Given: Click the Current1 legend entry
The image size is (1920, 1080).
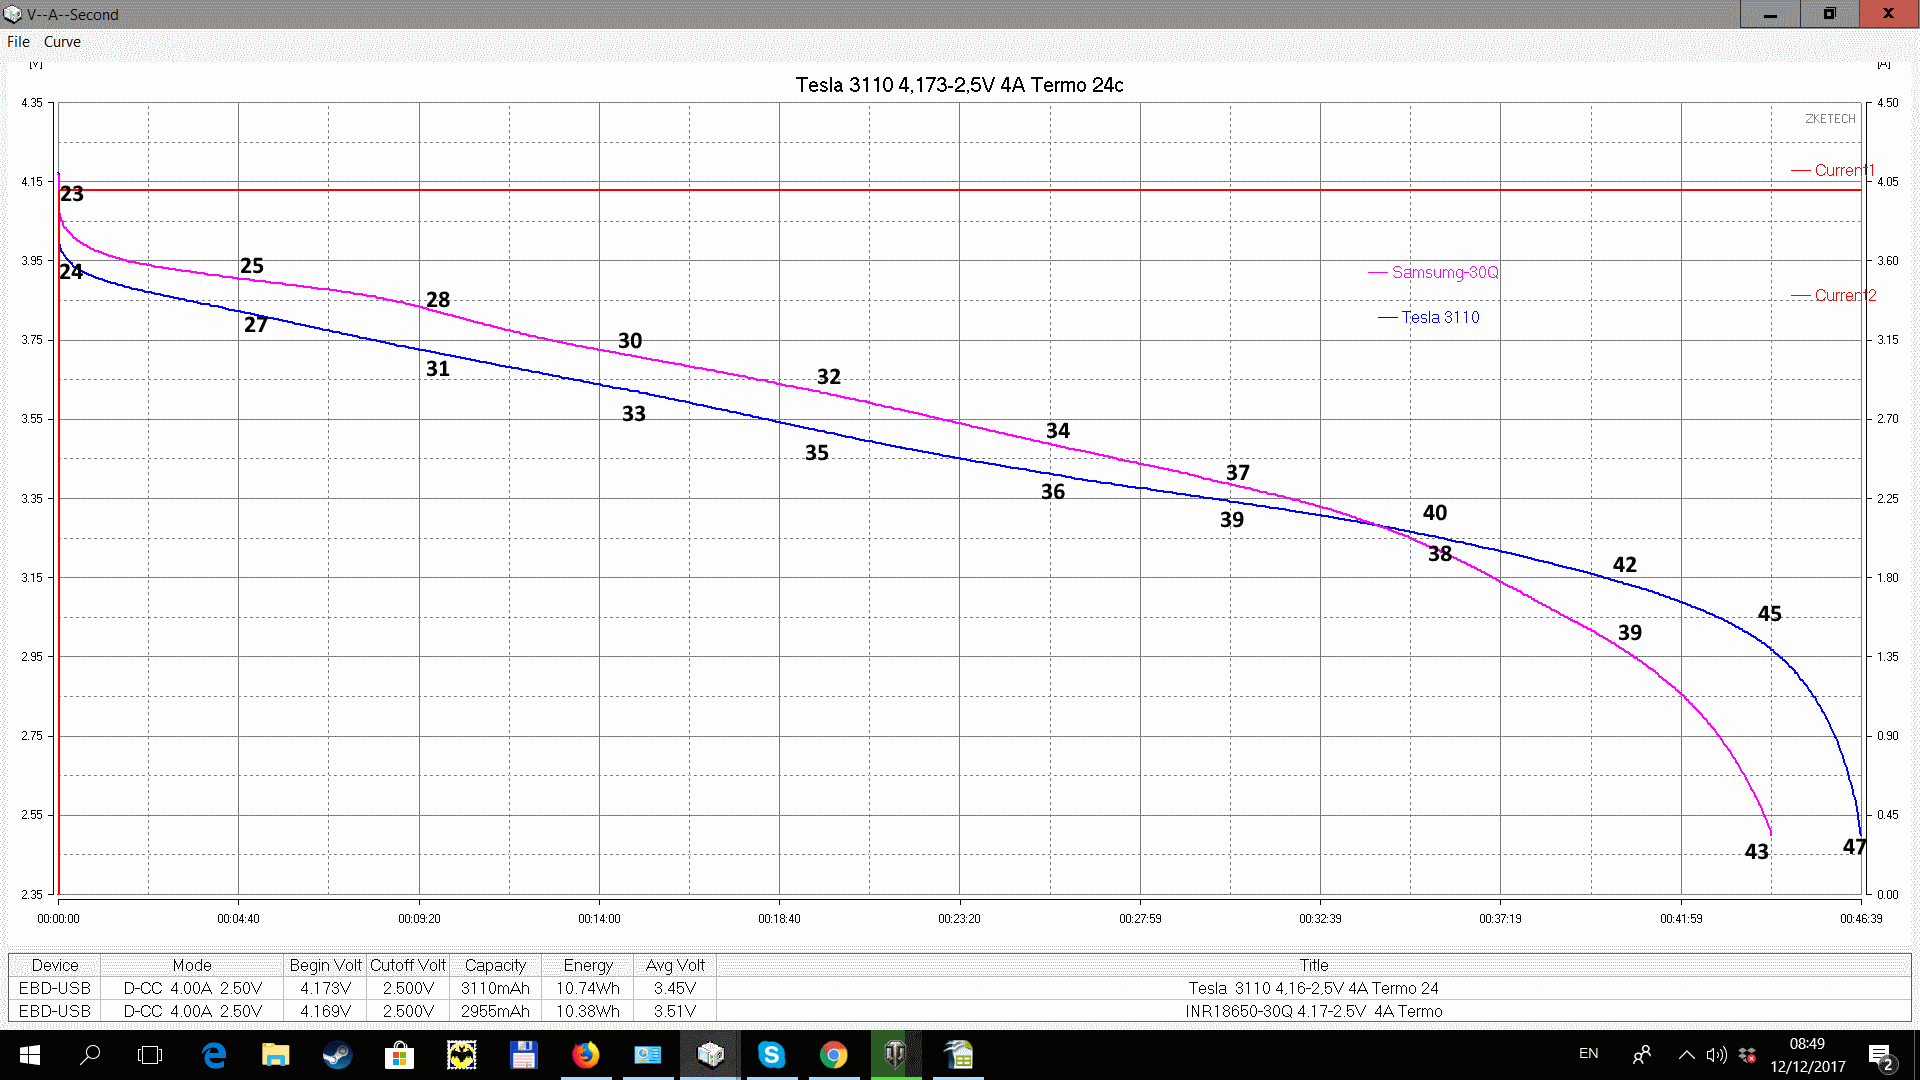Looking at the screenshot, I should click(1843, 170).
